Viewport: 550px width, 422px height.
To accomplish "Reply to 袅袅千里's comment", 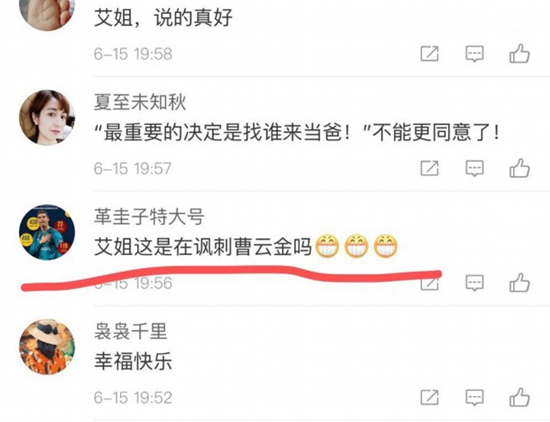I will (x=475, y=398).
